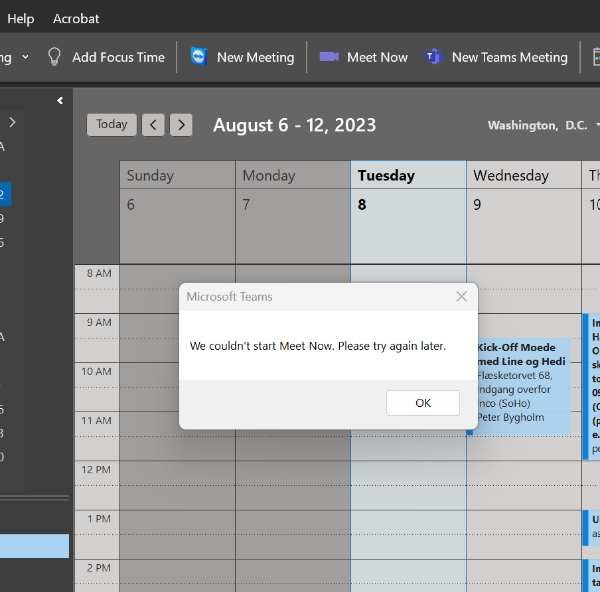This screenshot has width=600, height=592.
Task: Click the August 6 - 12, 2023 title
Action: click(x=294, y=125)
